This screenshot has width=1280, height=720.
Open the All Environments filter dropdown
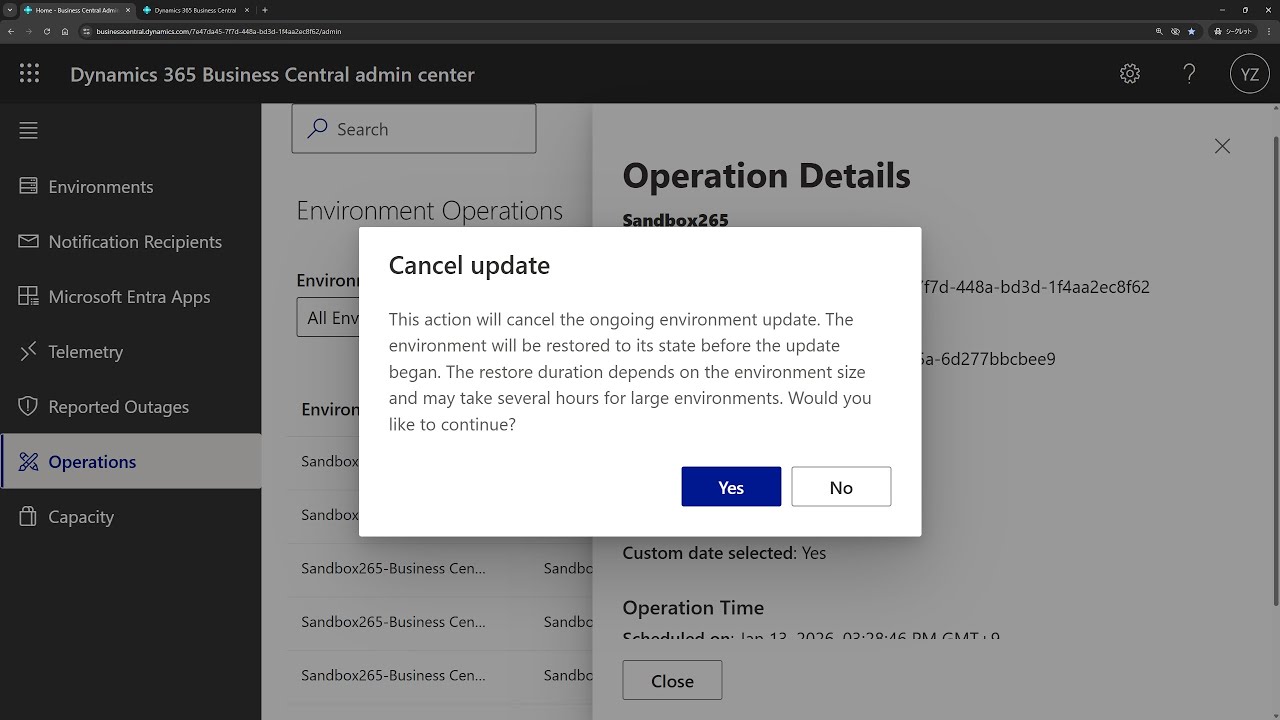pos(328,317)
